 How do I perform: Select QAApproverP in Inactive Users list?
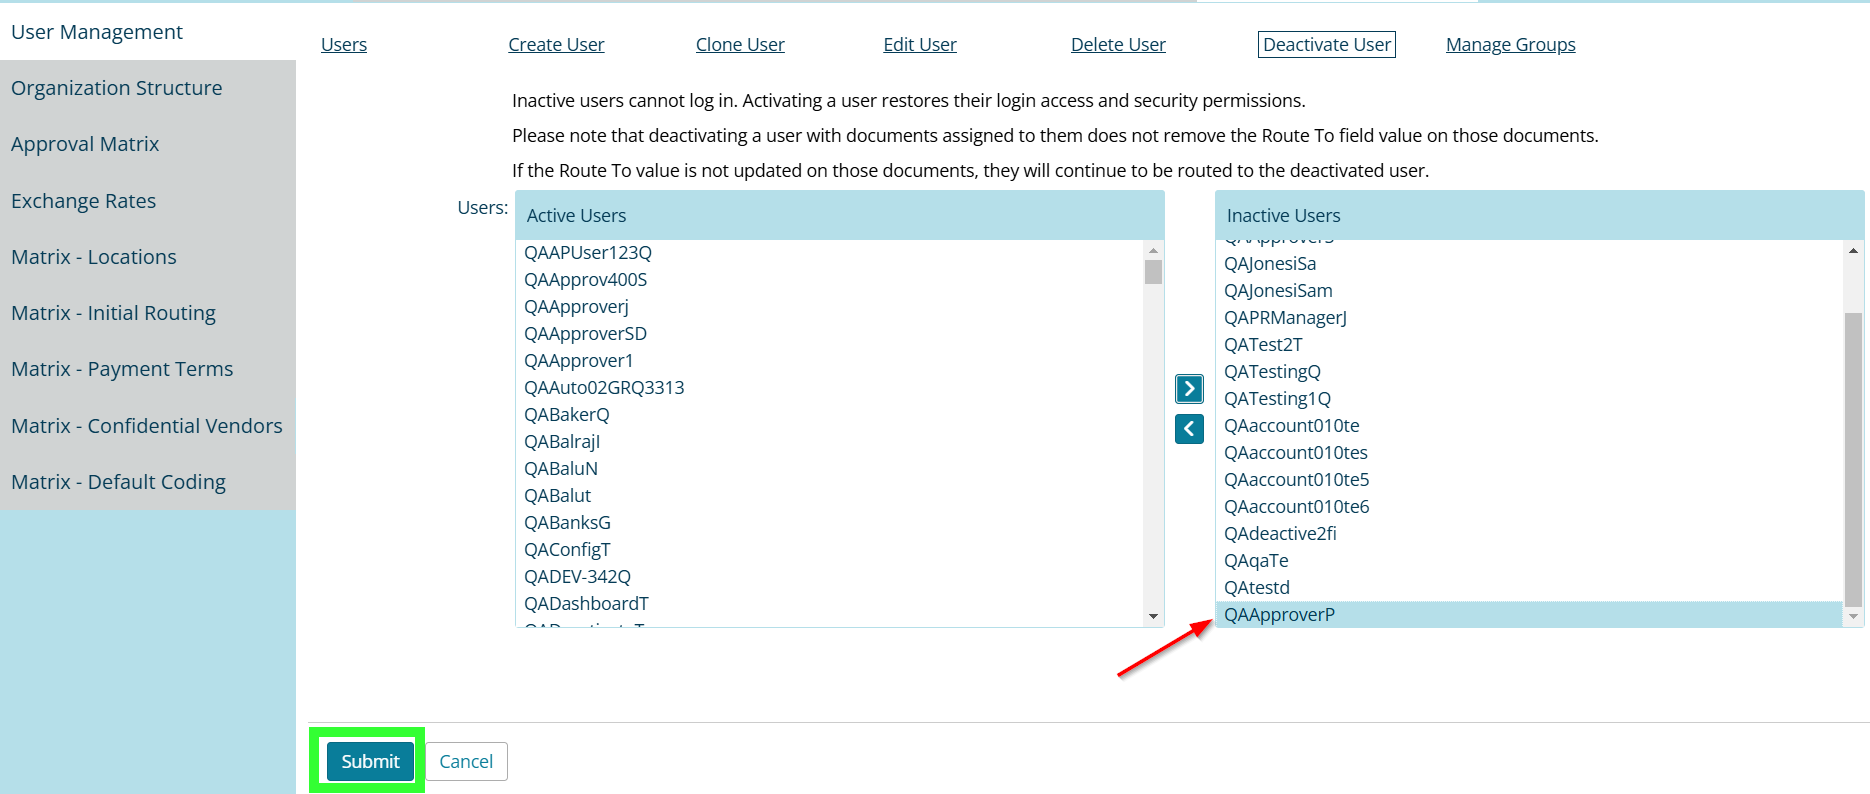coord(1279,615)
